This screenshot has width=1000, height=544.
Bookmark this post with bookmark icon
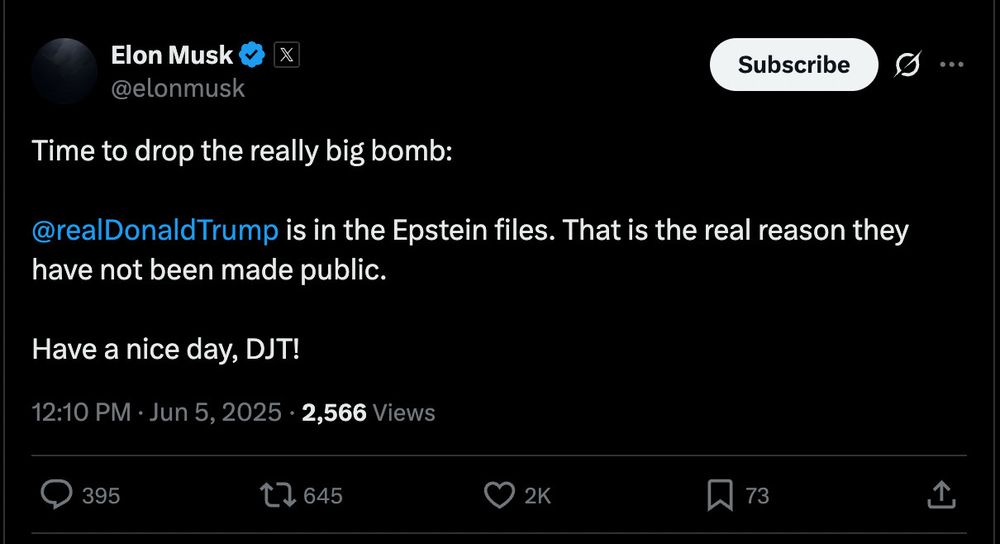point(720,495)
